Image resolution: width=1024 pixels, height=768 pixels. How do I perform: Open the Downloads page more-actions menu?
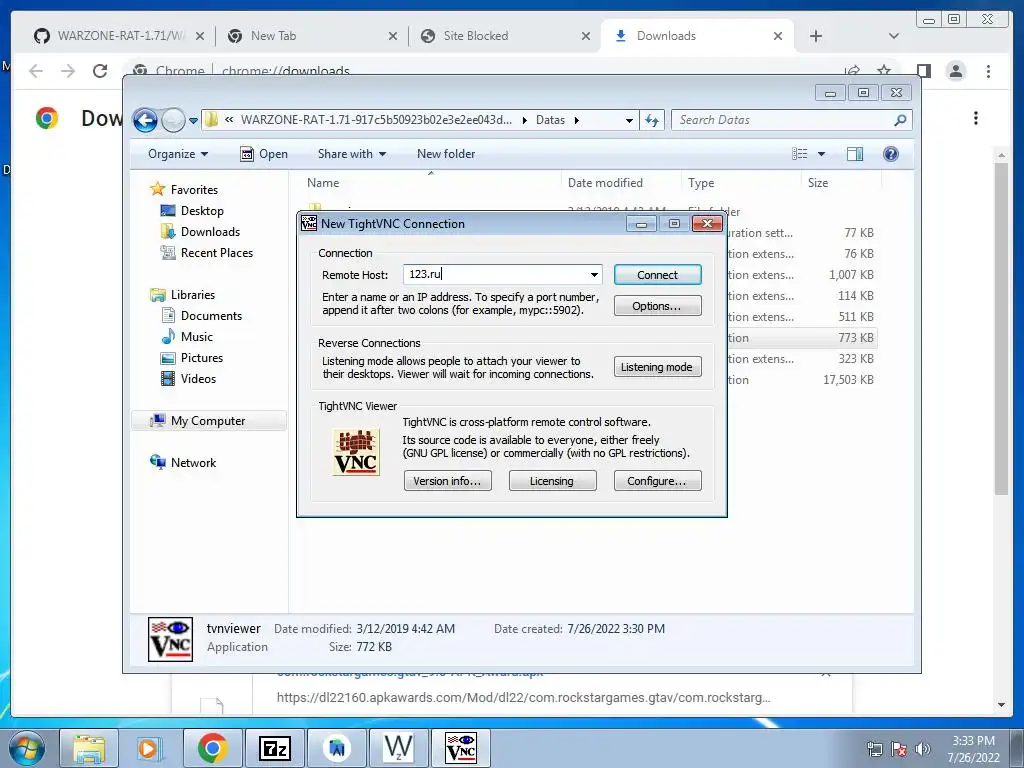pyautogui.click(x=976, y=118)
